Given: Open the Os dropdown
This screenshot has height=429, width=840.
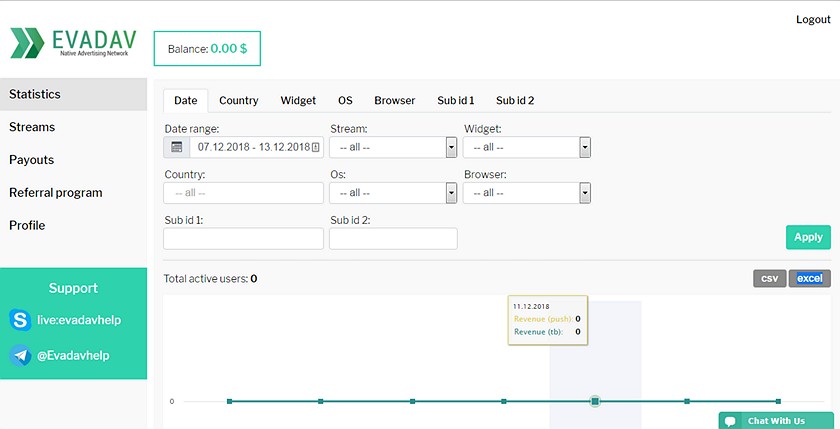Looking at the screenshot, I should pyautogui.click(x=393, y=193).
